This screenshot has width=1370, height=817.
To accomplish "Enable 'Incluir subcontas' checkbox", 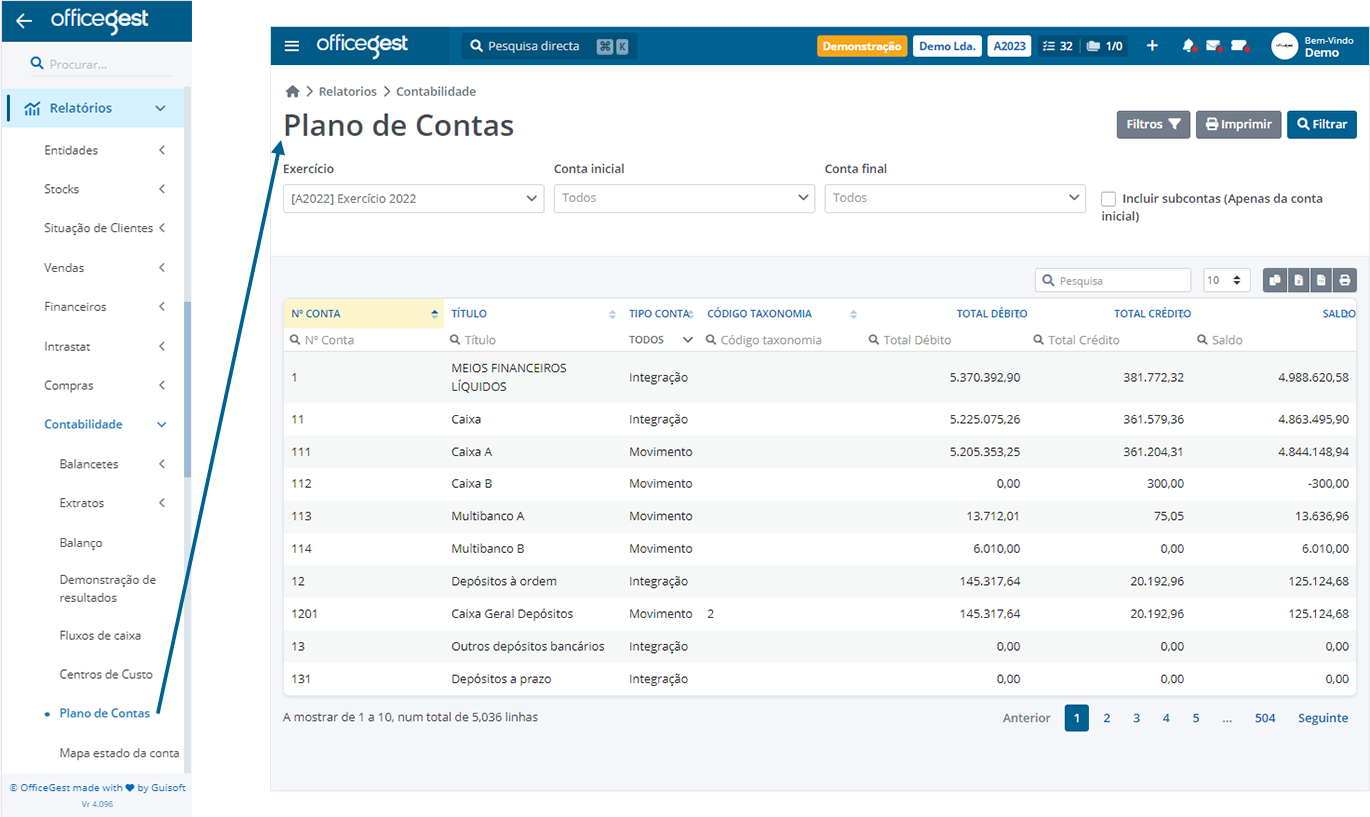I will pos(1108,198).
